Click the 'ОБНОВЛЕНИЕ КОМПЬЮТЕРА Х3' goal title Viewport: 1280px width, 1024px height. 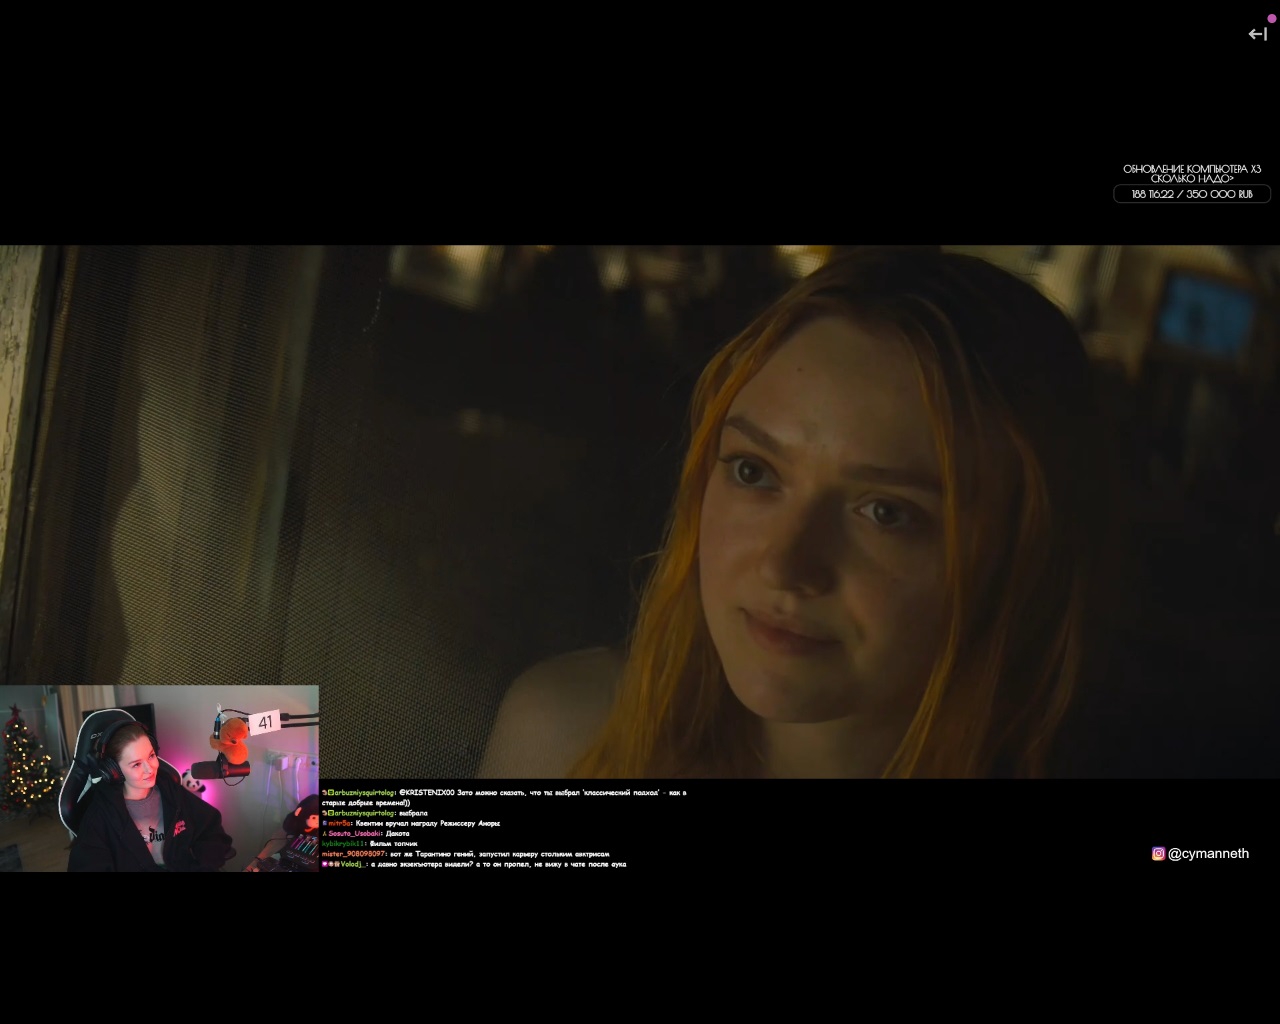pyautogui.click(x=1192, y=169)
